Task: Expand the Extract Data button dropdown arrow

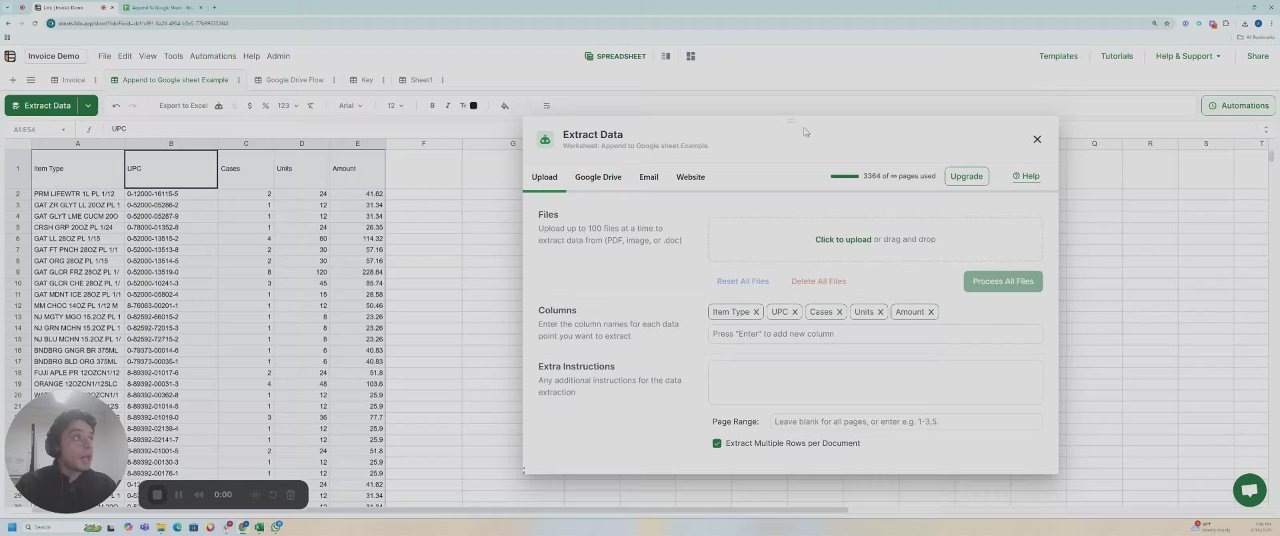Action: [x=88, y=105]
